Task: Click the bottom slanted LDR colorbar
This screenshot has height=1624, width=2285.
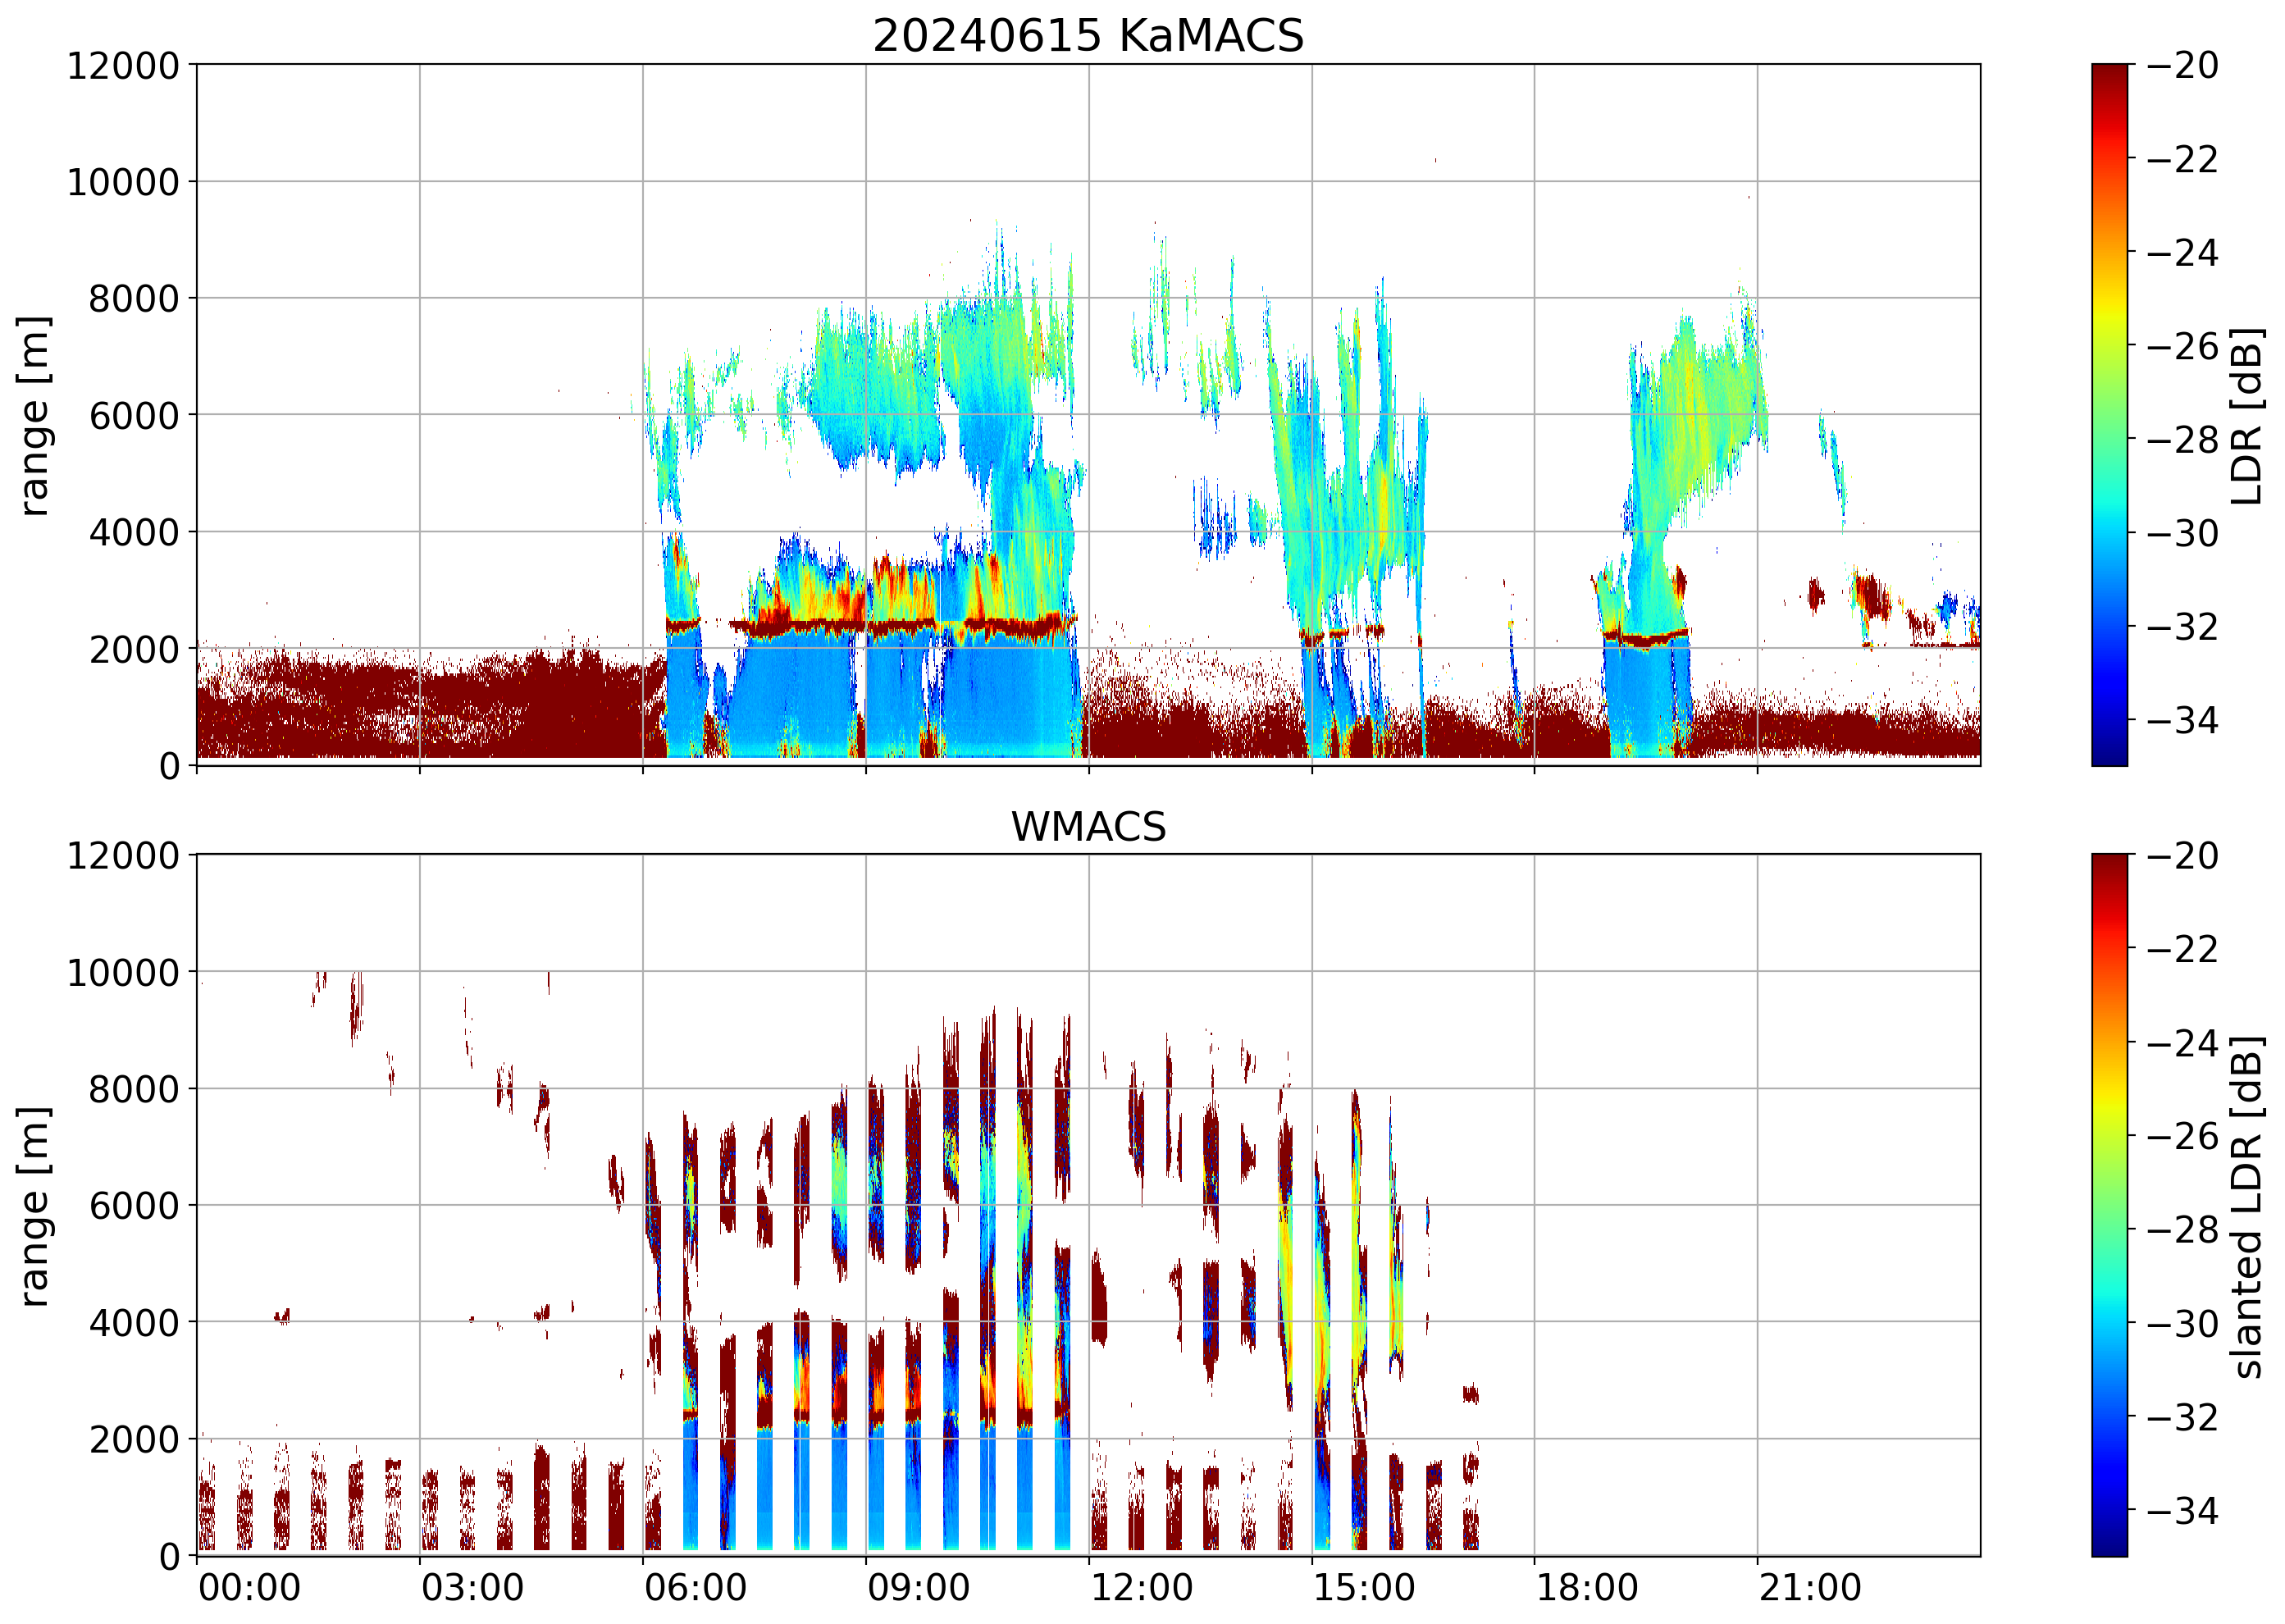Action: [2109, 1205]
